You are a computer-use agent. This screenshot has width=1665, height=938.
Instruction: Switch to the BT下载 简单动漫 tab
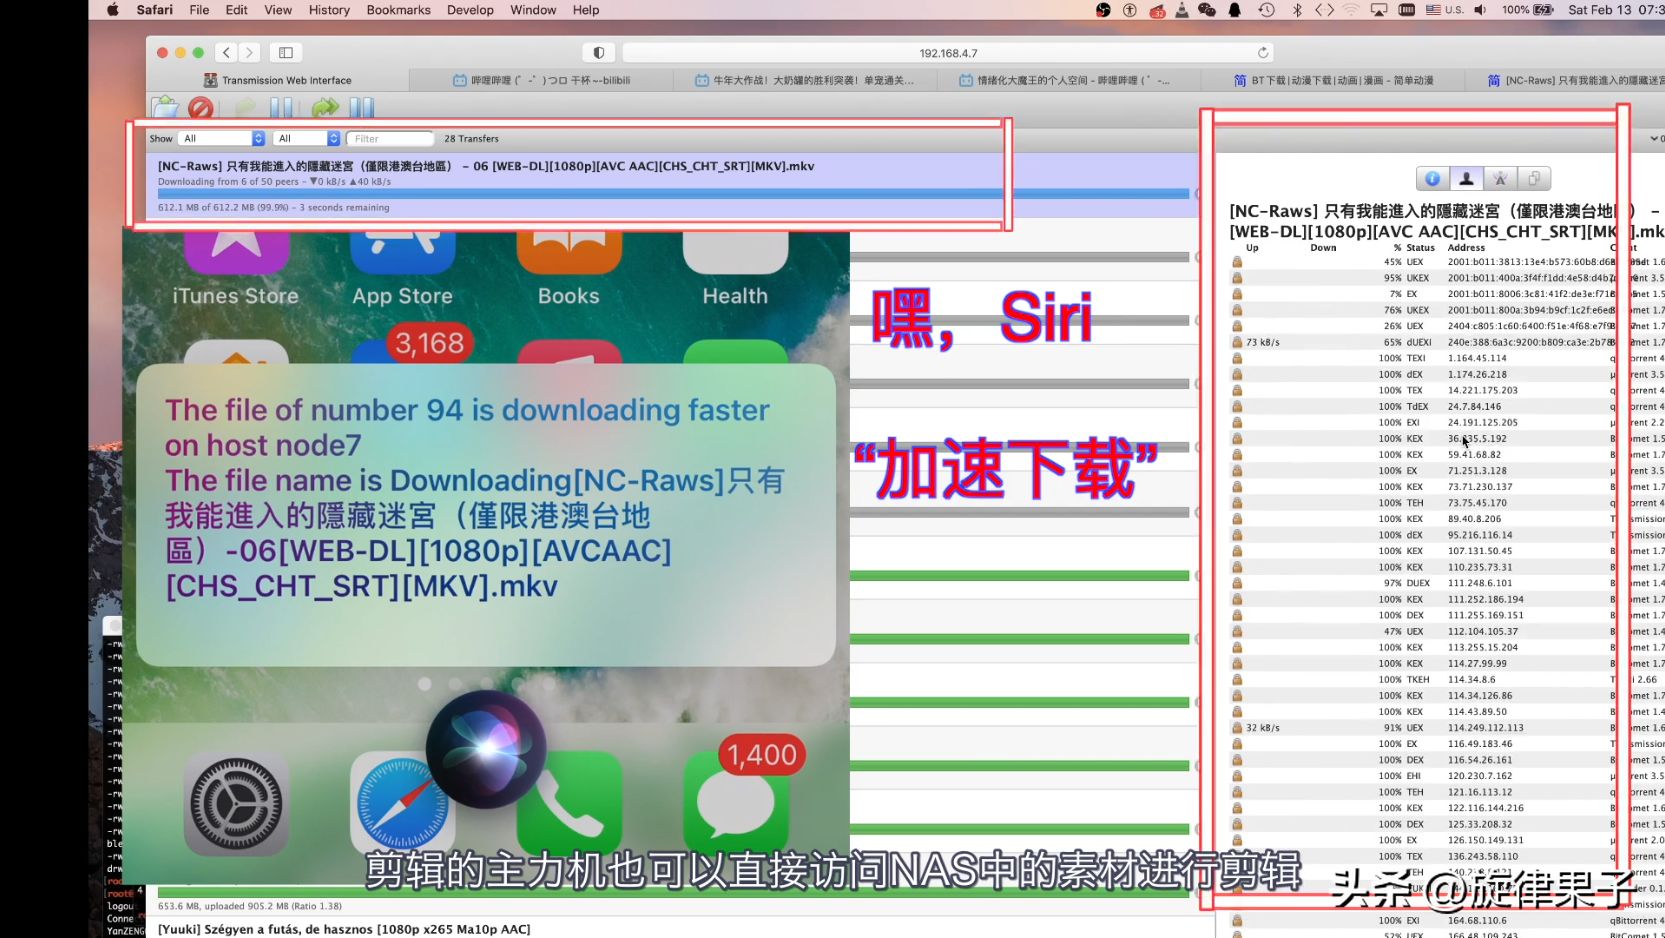(1334, 80)
